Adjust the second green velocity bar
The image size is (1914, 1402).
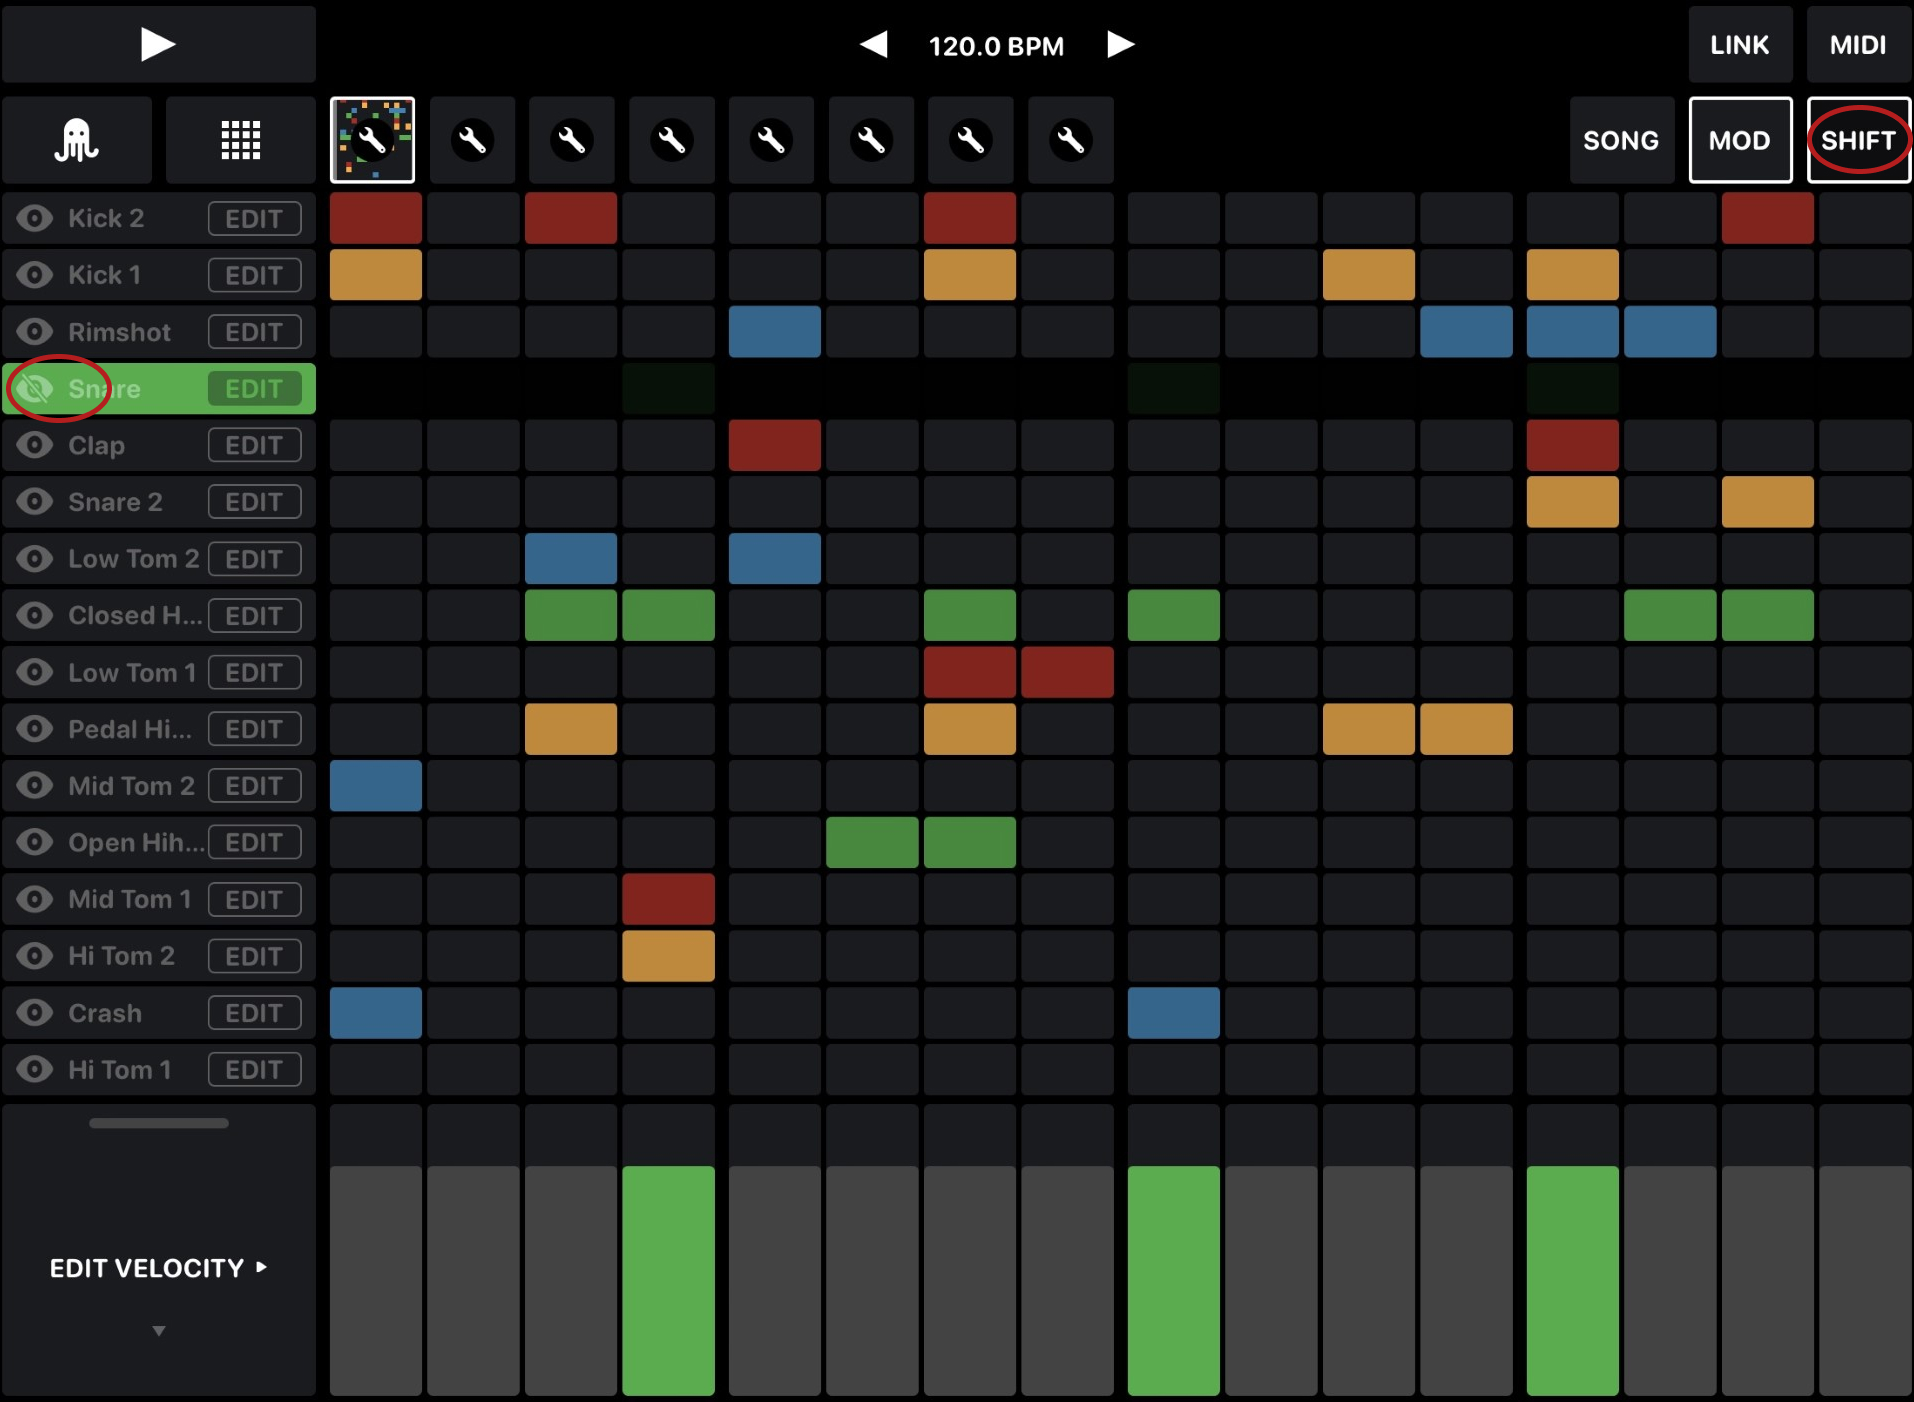click(x=1174, y=1280)
